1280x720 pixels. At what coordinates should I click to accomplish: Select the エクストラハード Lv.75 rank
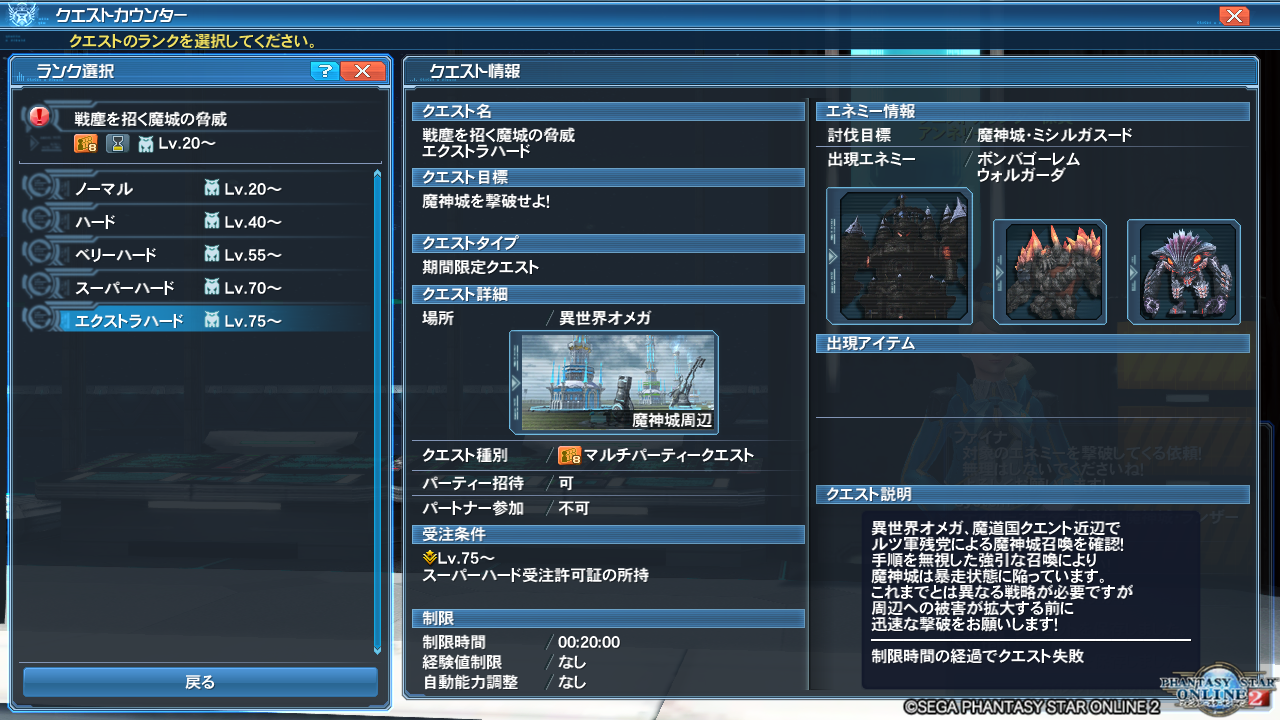(196, 321)
